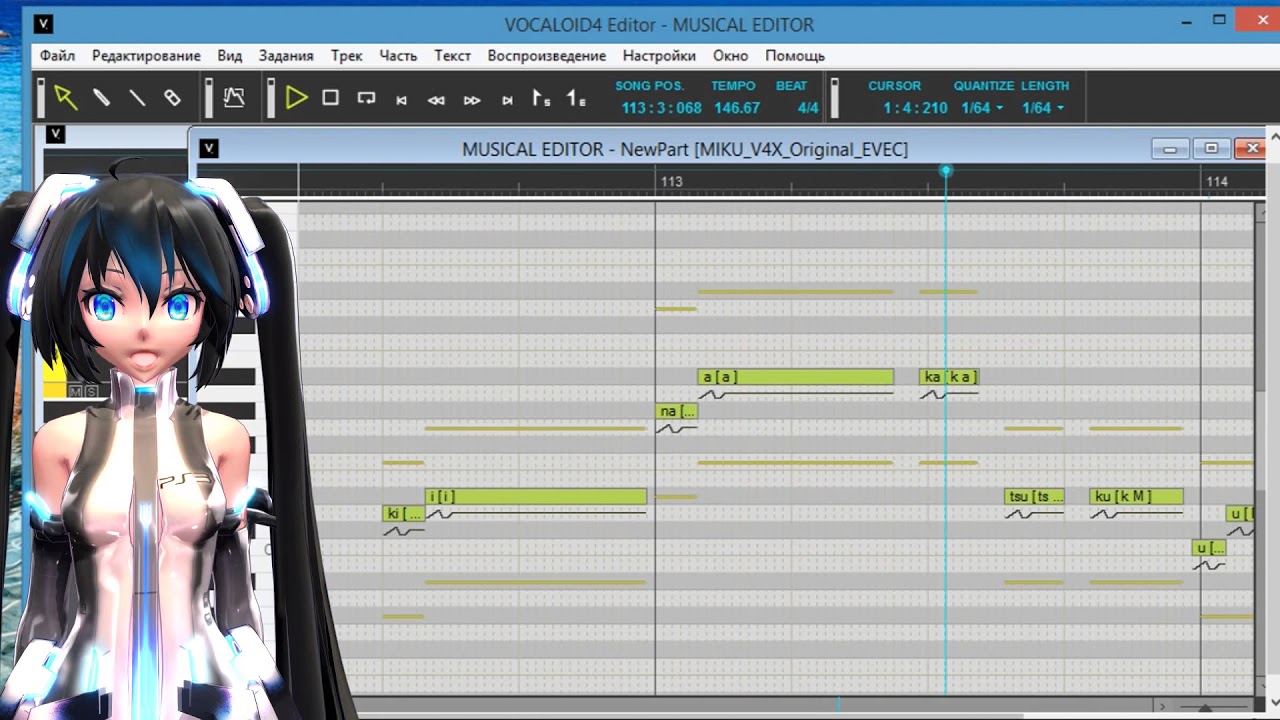Open the Файл menu
The height and width of the screenshot is (720, 1280).
(x=58, y=55)
